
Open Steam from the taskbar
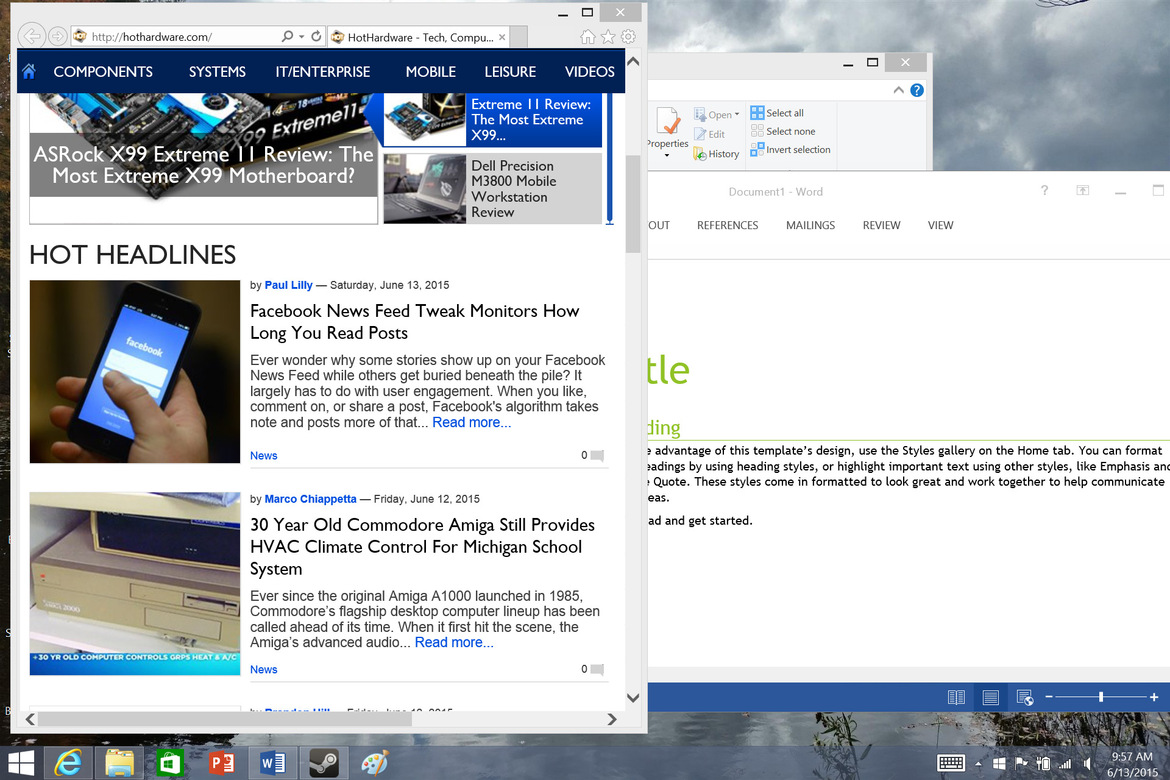coord(324,763)
